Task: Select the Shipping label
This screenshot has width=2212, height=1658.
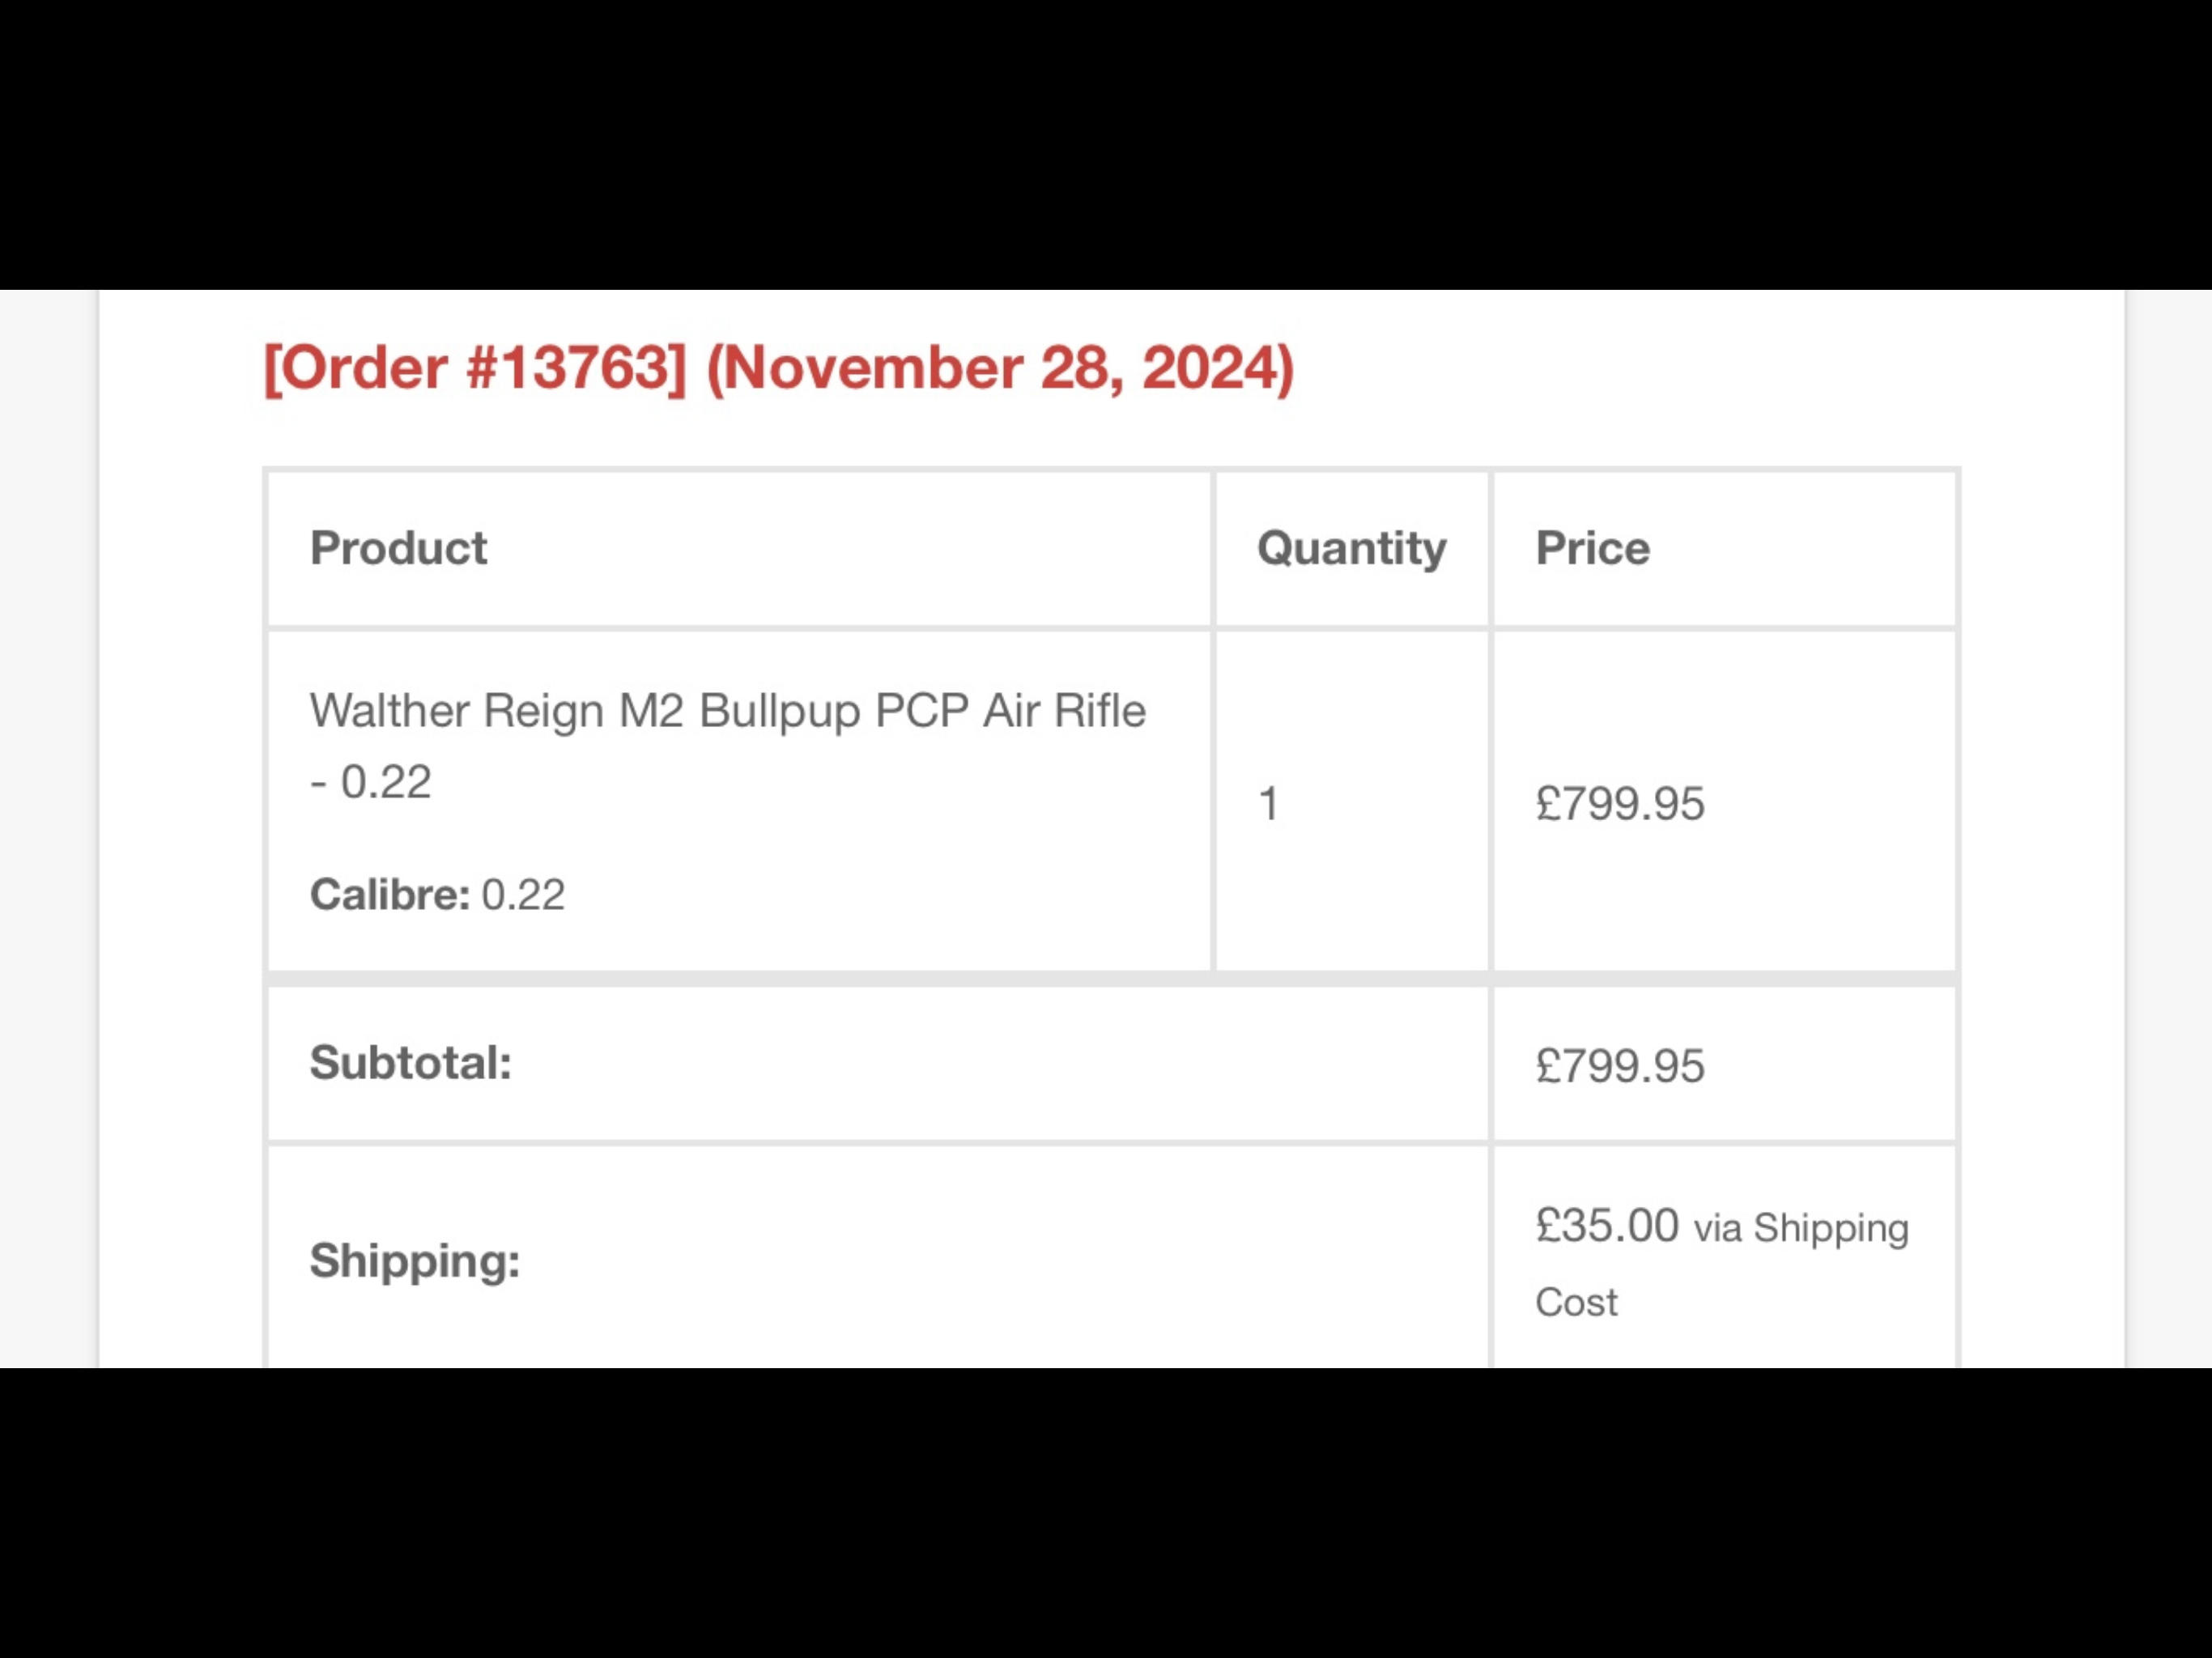Action: tap(415, 1261)
